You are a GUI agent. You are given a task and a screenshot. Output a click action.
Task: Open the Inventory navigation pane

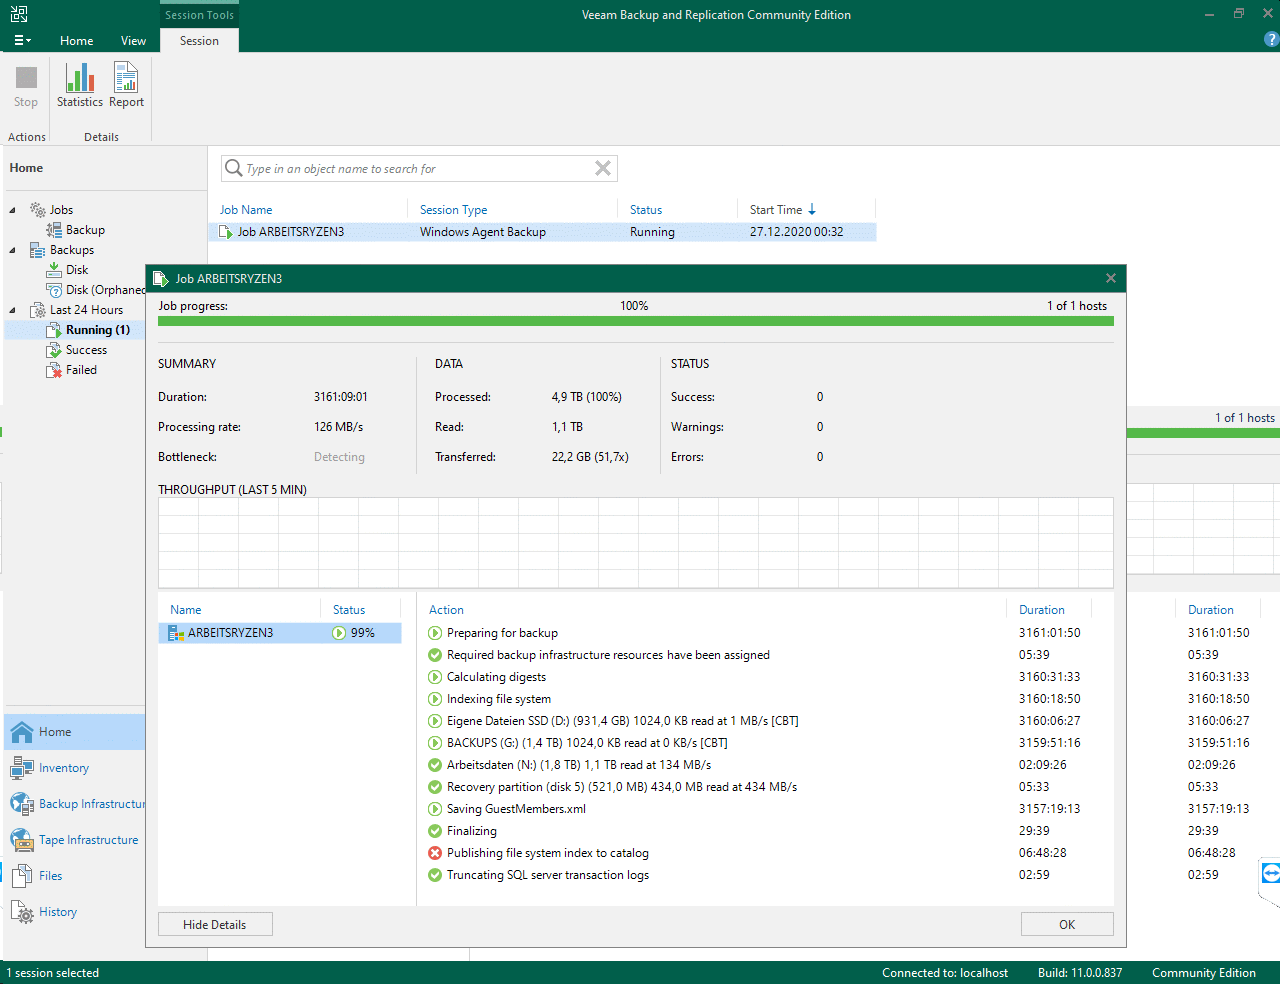(x=75, y=768)
